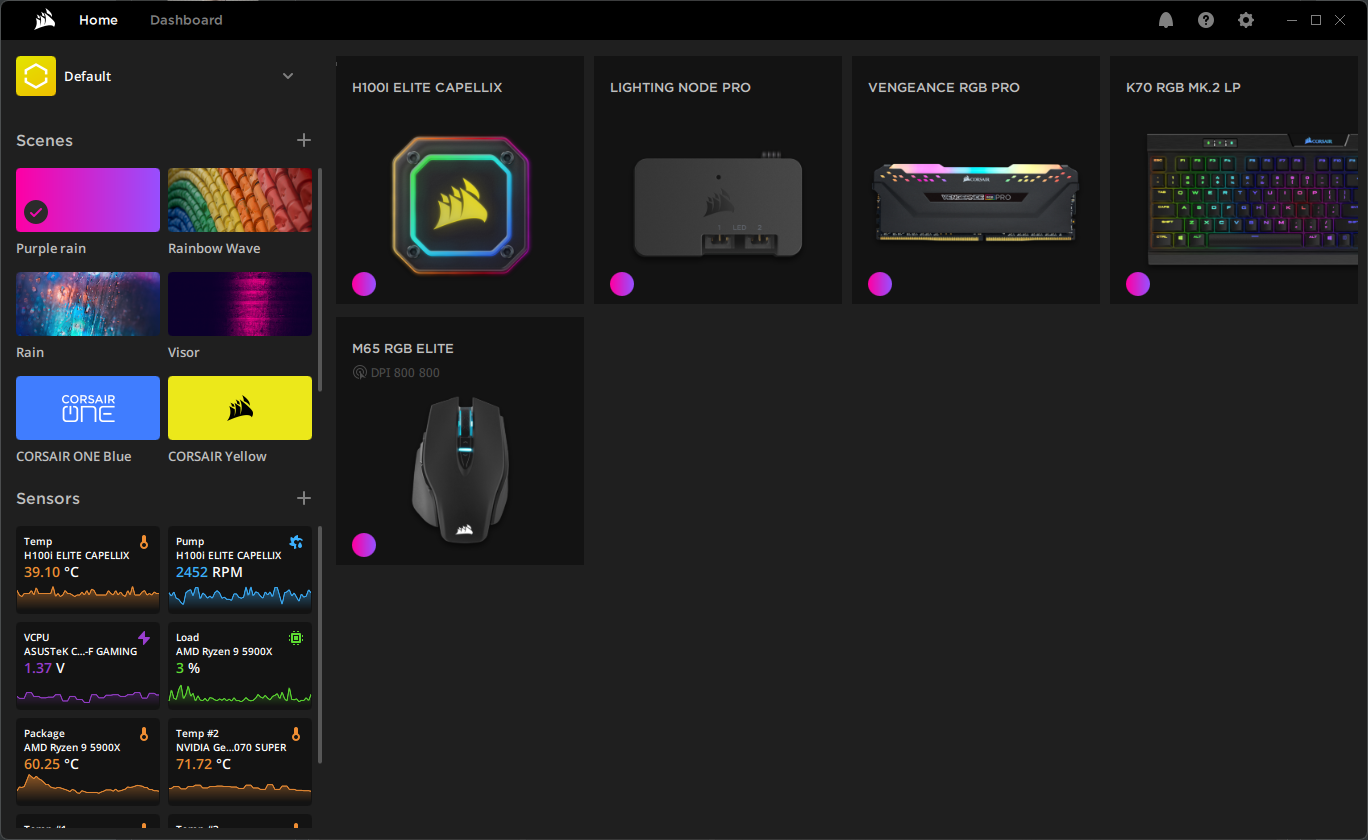This screenshot has width=1368, height=840.
Task: Click the 71.72 °C GPU temperature reading
Action: [203, 764]
